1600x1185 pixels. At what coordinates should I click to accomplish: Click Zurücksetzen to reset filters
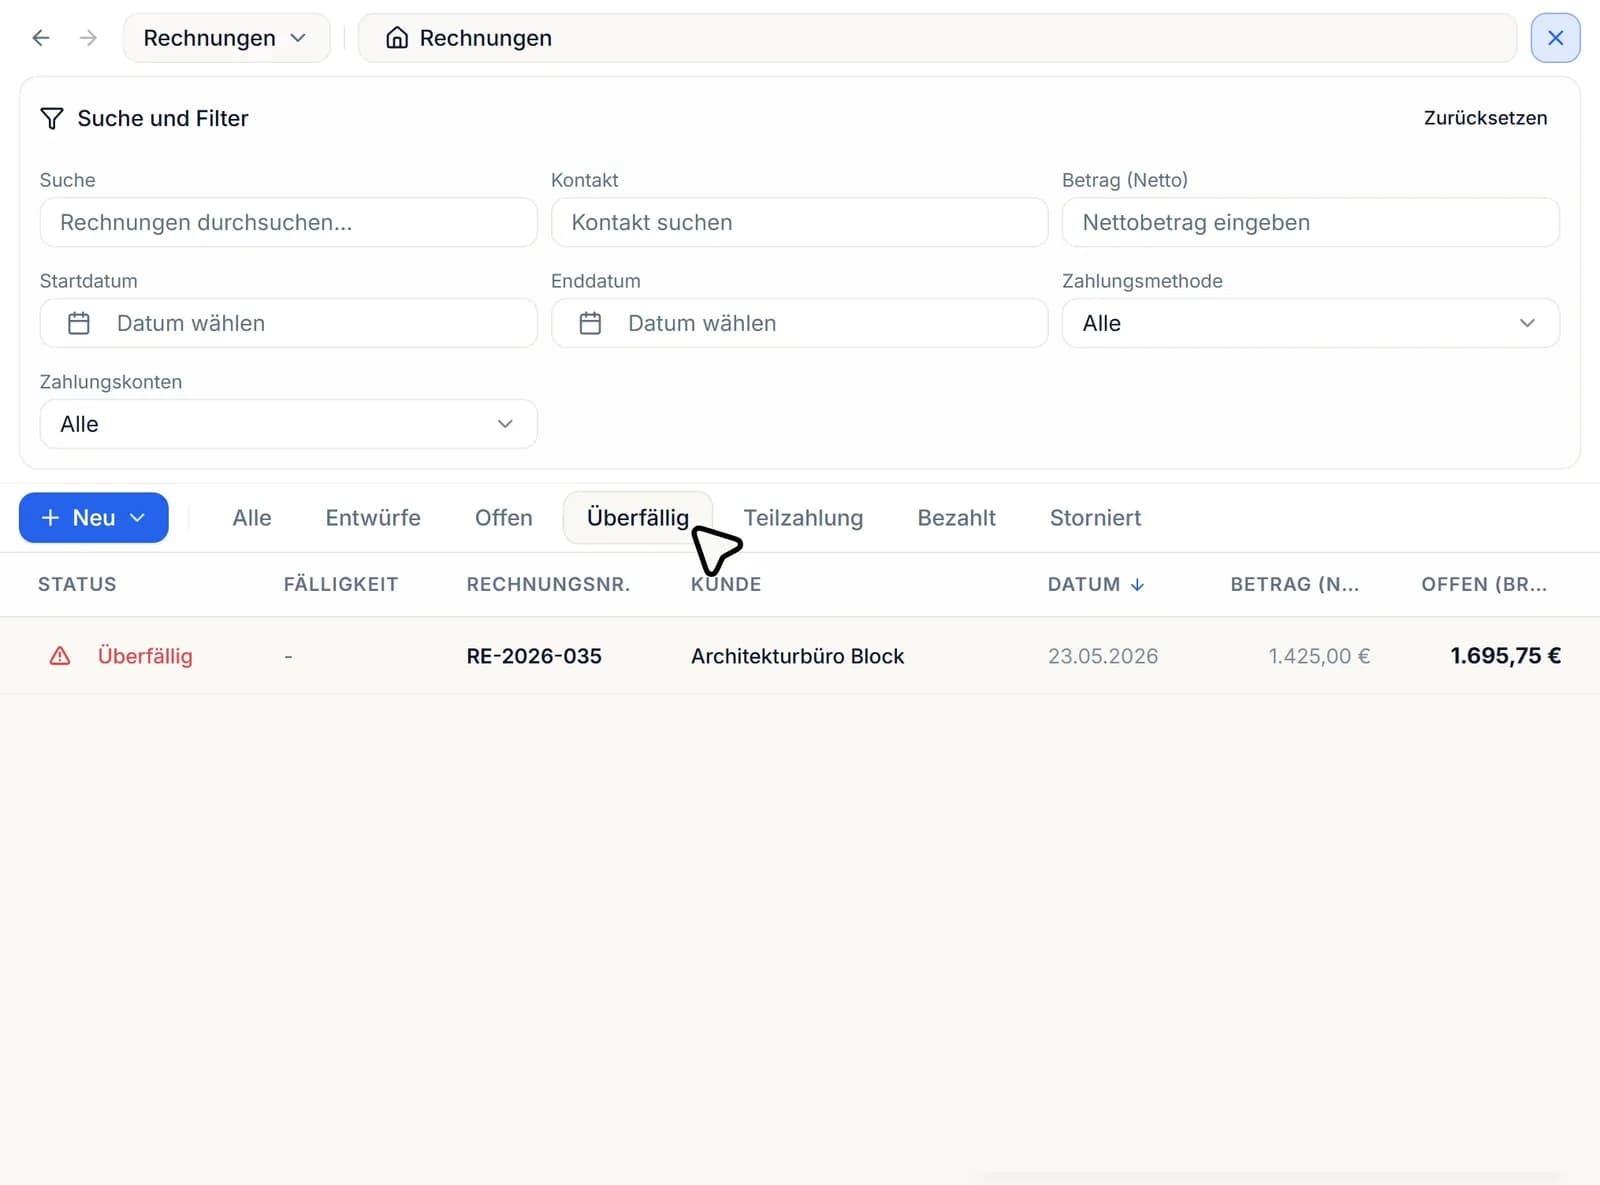(1485, 118)
